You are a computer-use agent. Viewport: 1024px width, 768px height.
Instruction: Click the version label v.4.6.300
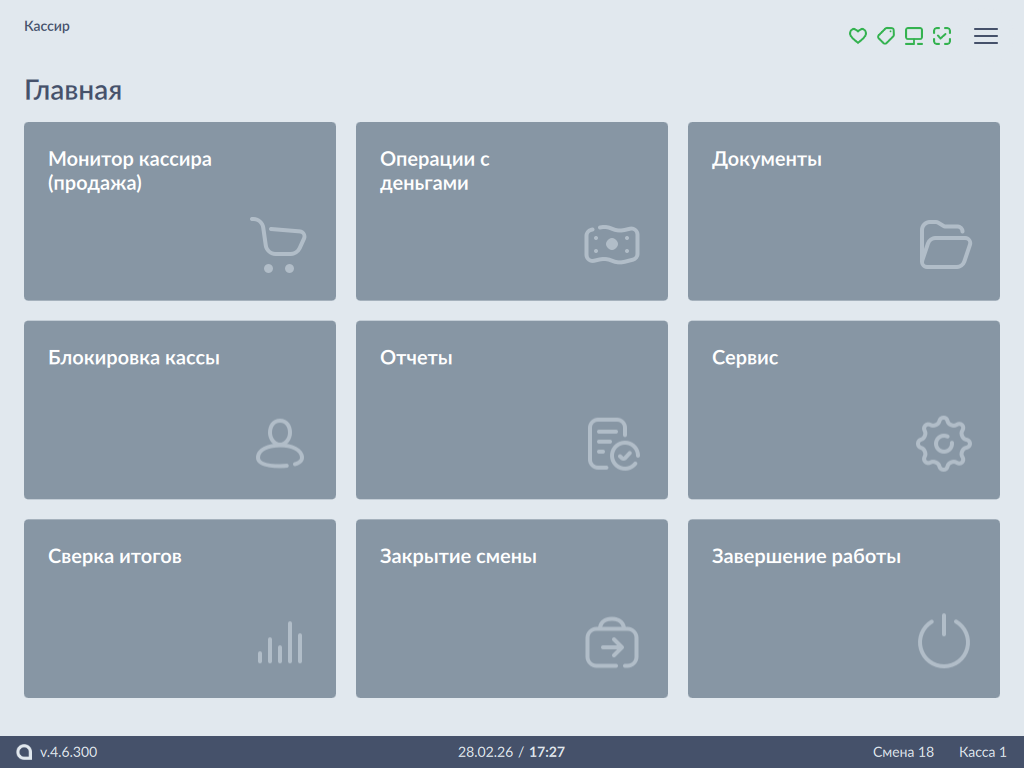(x=69, y=752)
